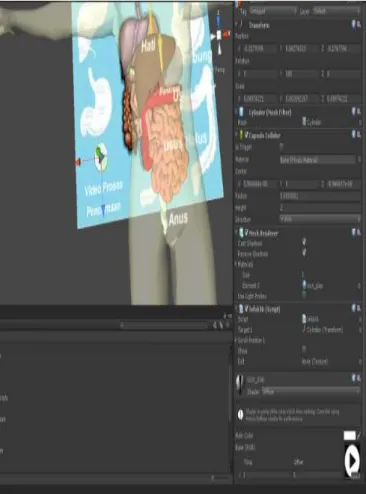Click the scene orientation gizmo cube
Viewport: 366px width, 494px height.
(219, 35)
